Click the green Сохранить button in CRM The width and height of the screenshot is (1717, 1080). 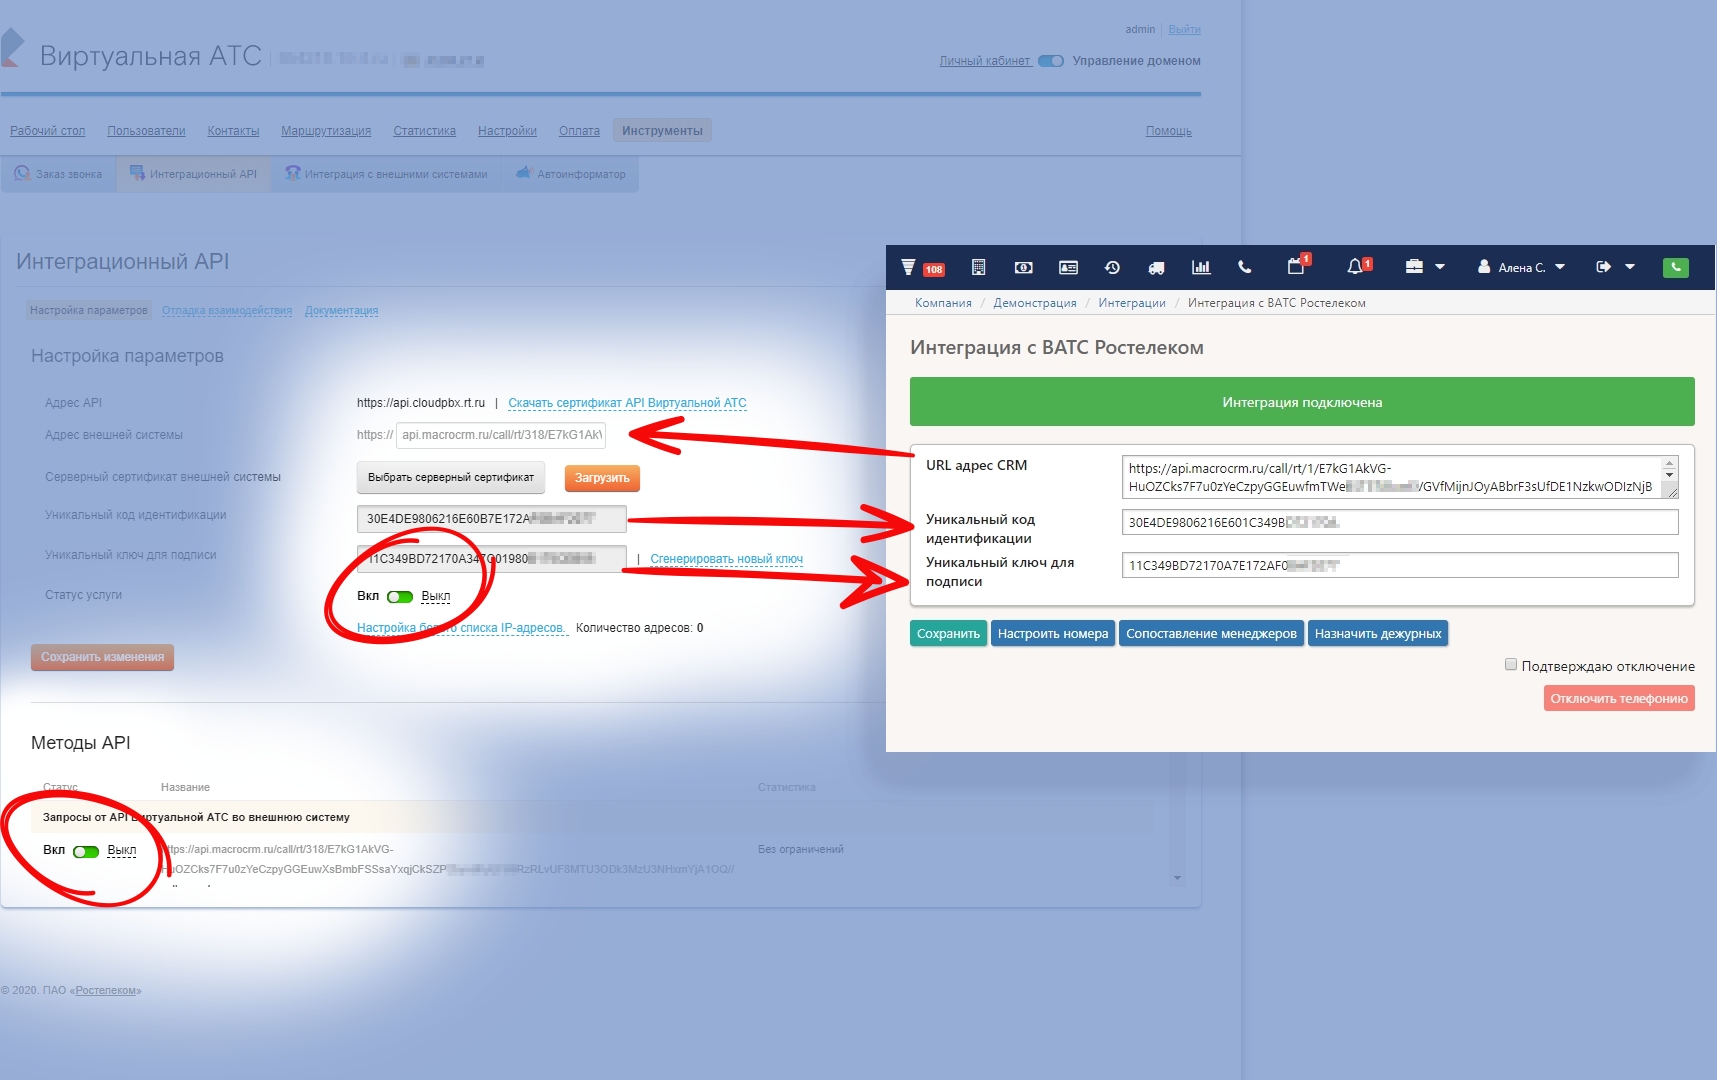click(x=948, y=633)
